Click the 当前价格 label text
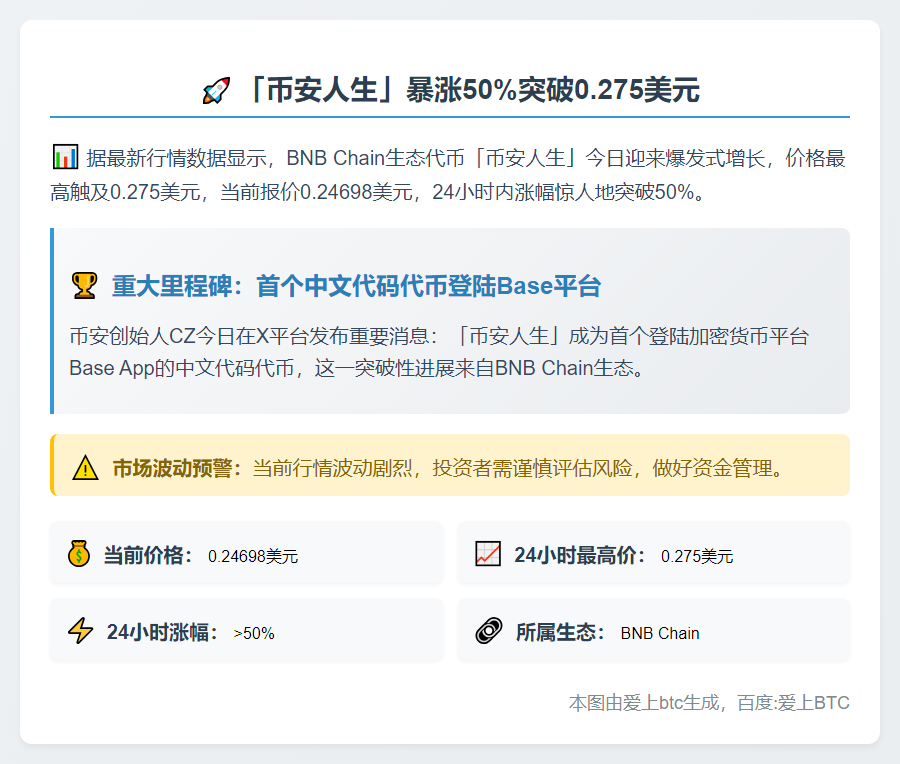 point(148,555)
